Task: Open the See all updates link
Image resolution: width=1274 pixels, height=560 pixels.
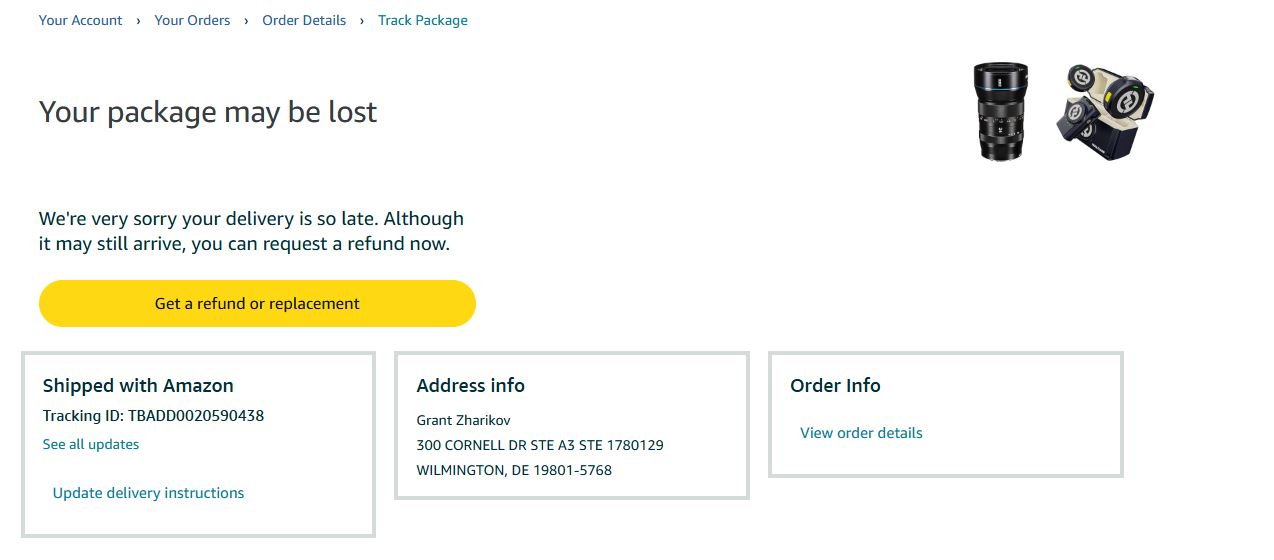Action: (x=91, y=444)
